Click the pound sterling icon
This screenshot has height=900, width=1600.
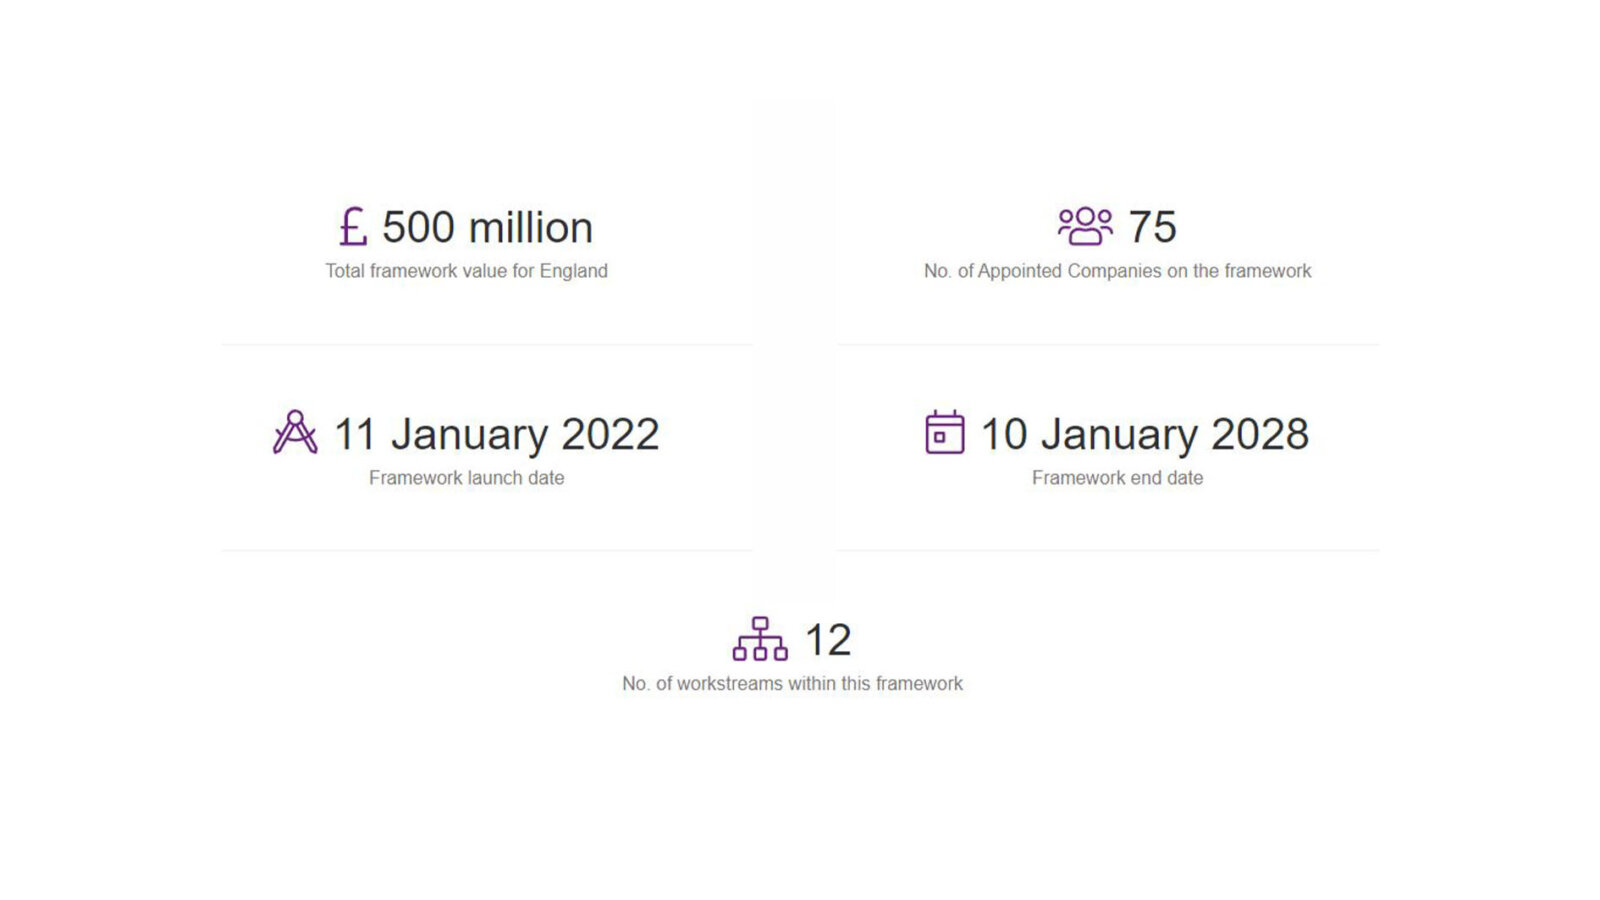[353, 227]
